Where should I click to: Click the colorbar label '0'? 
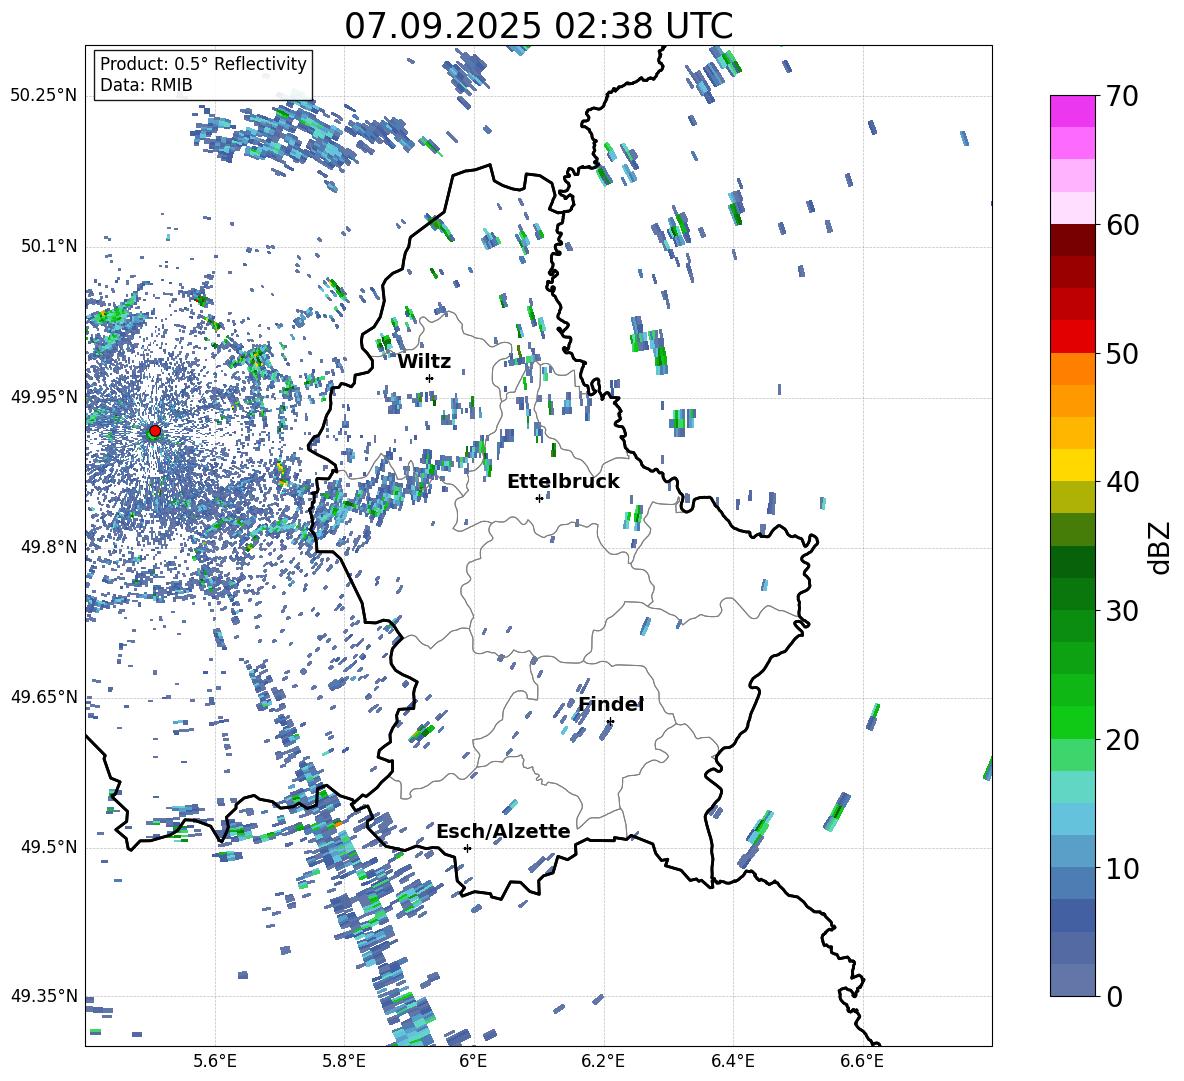[1114, 998]
